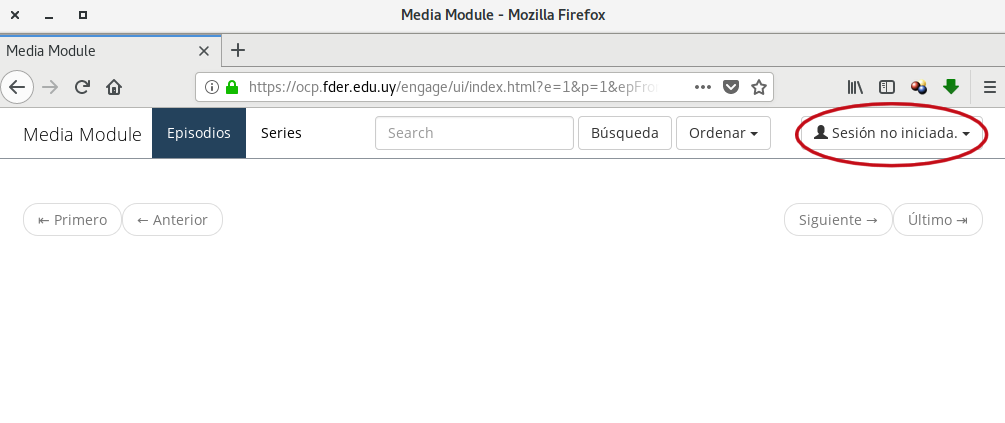Switch to the Series tab
Screen dimensions: 1005x423
coord(281,133)
